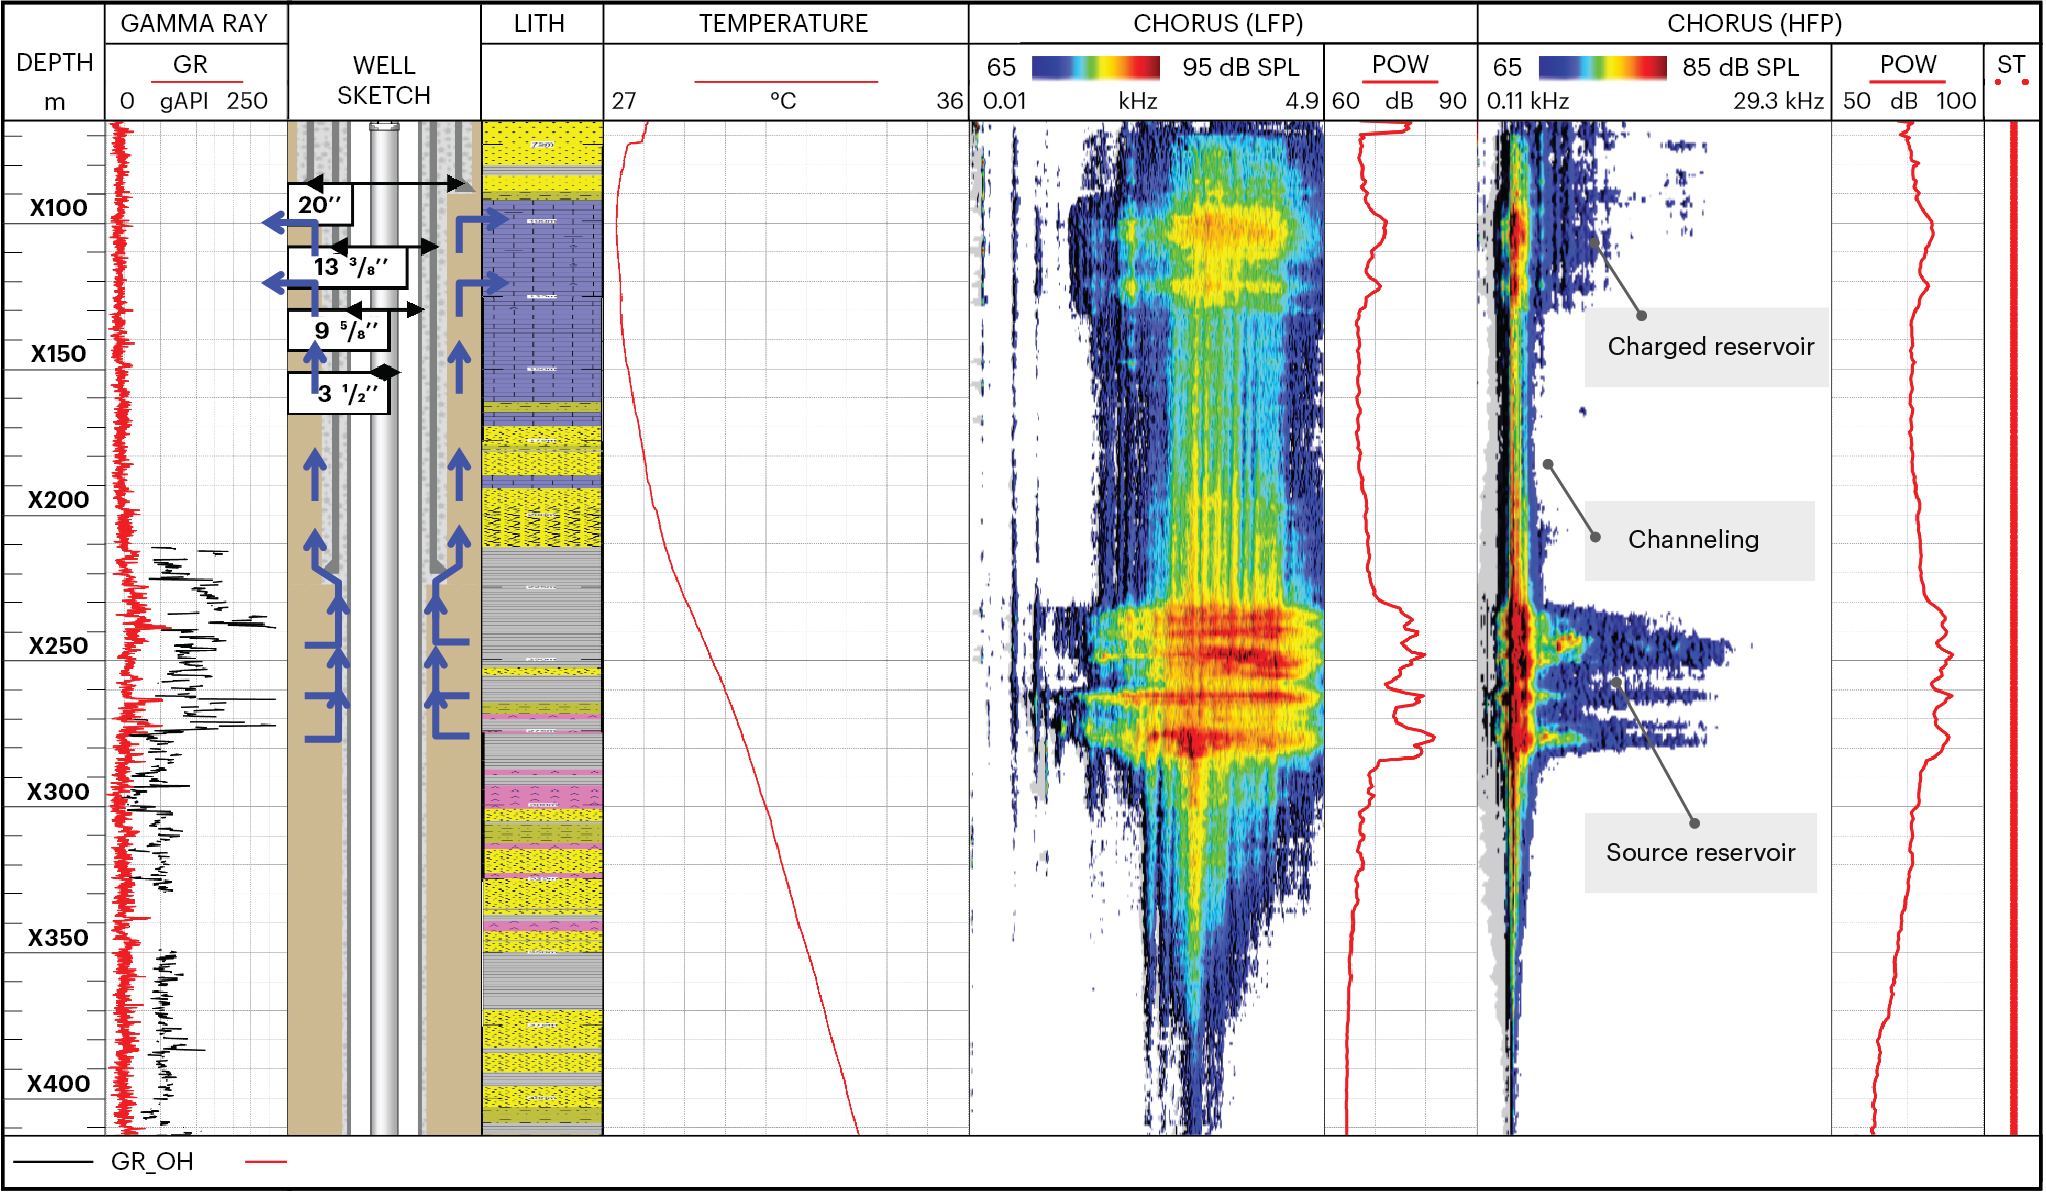2046x1198 pixels.
Task: Click the 20" casing size label
Action: point(320,205)
